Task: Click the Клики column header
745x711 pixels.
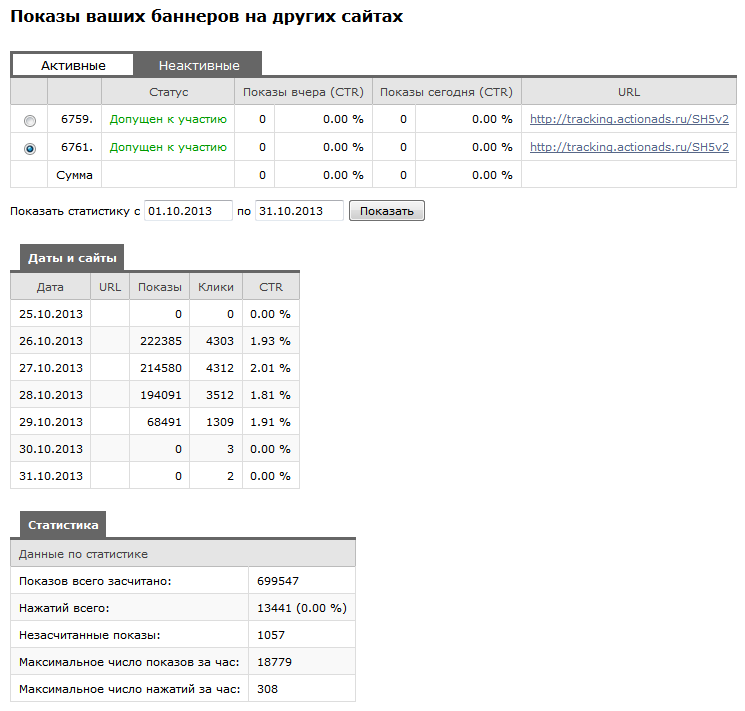Action: click(x=216, y=287)
